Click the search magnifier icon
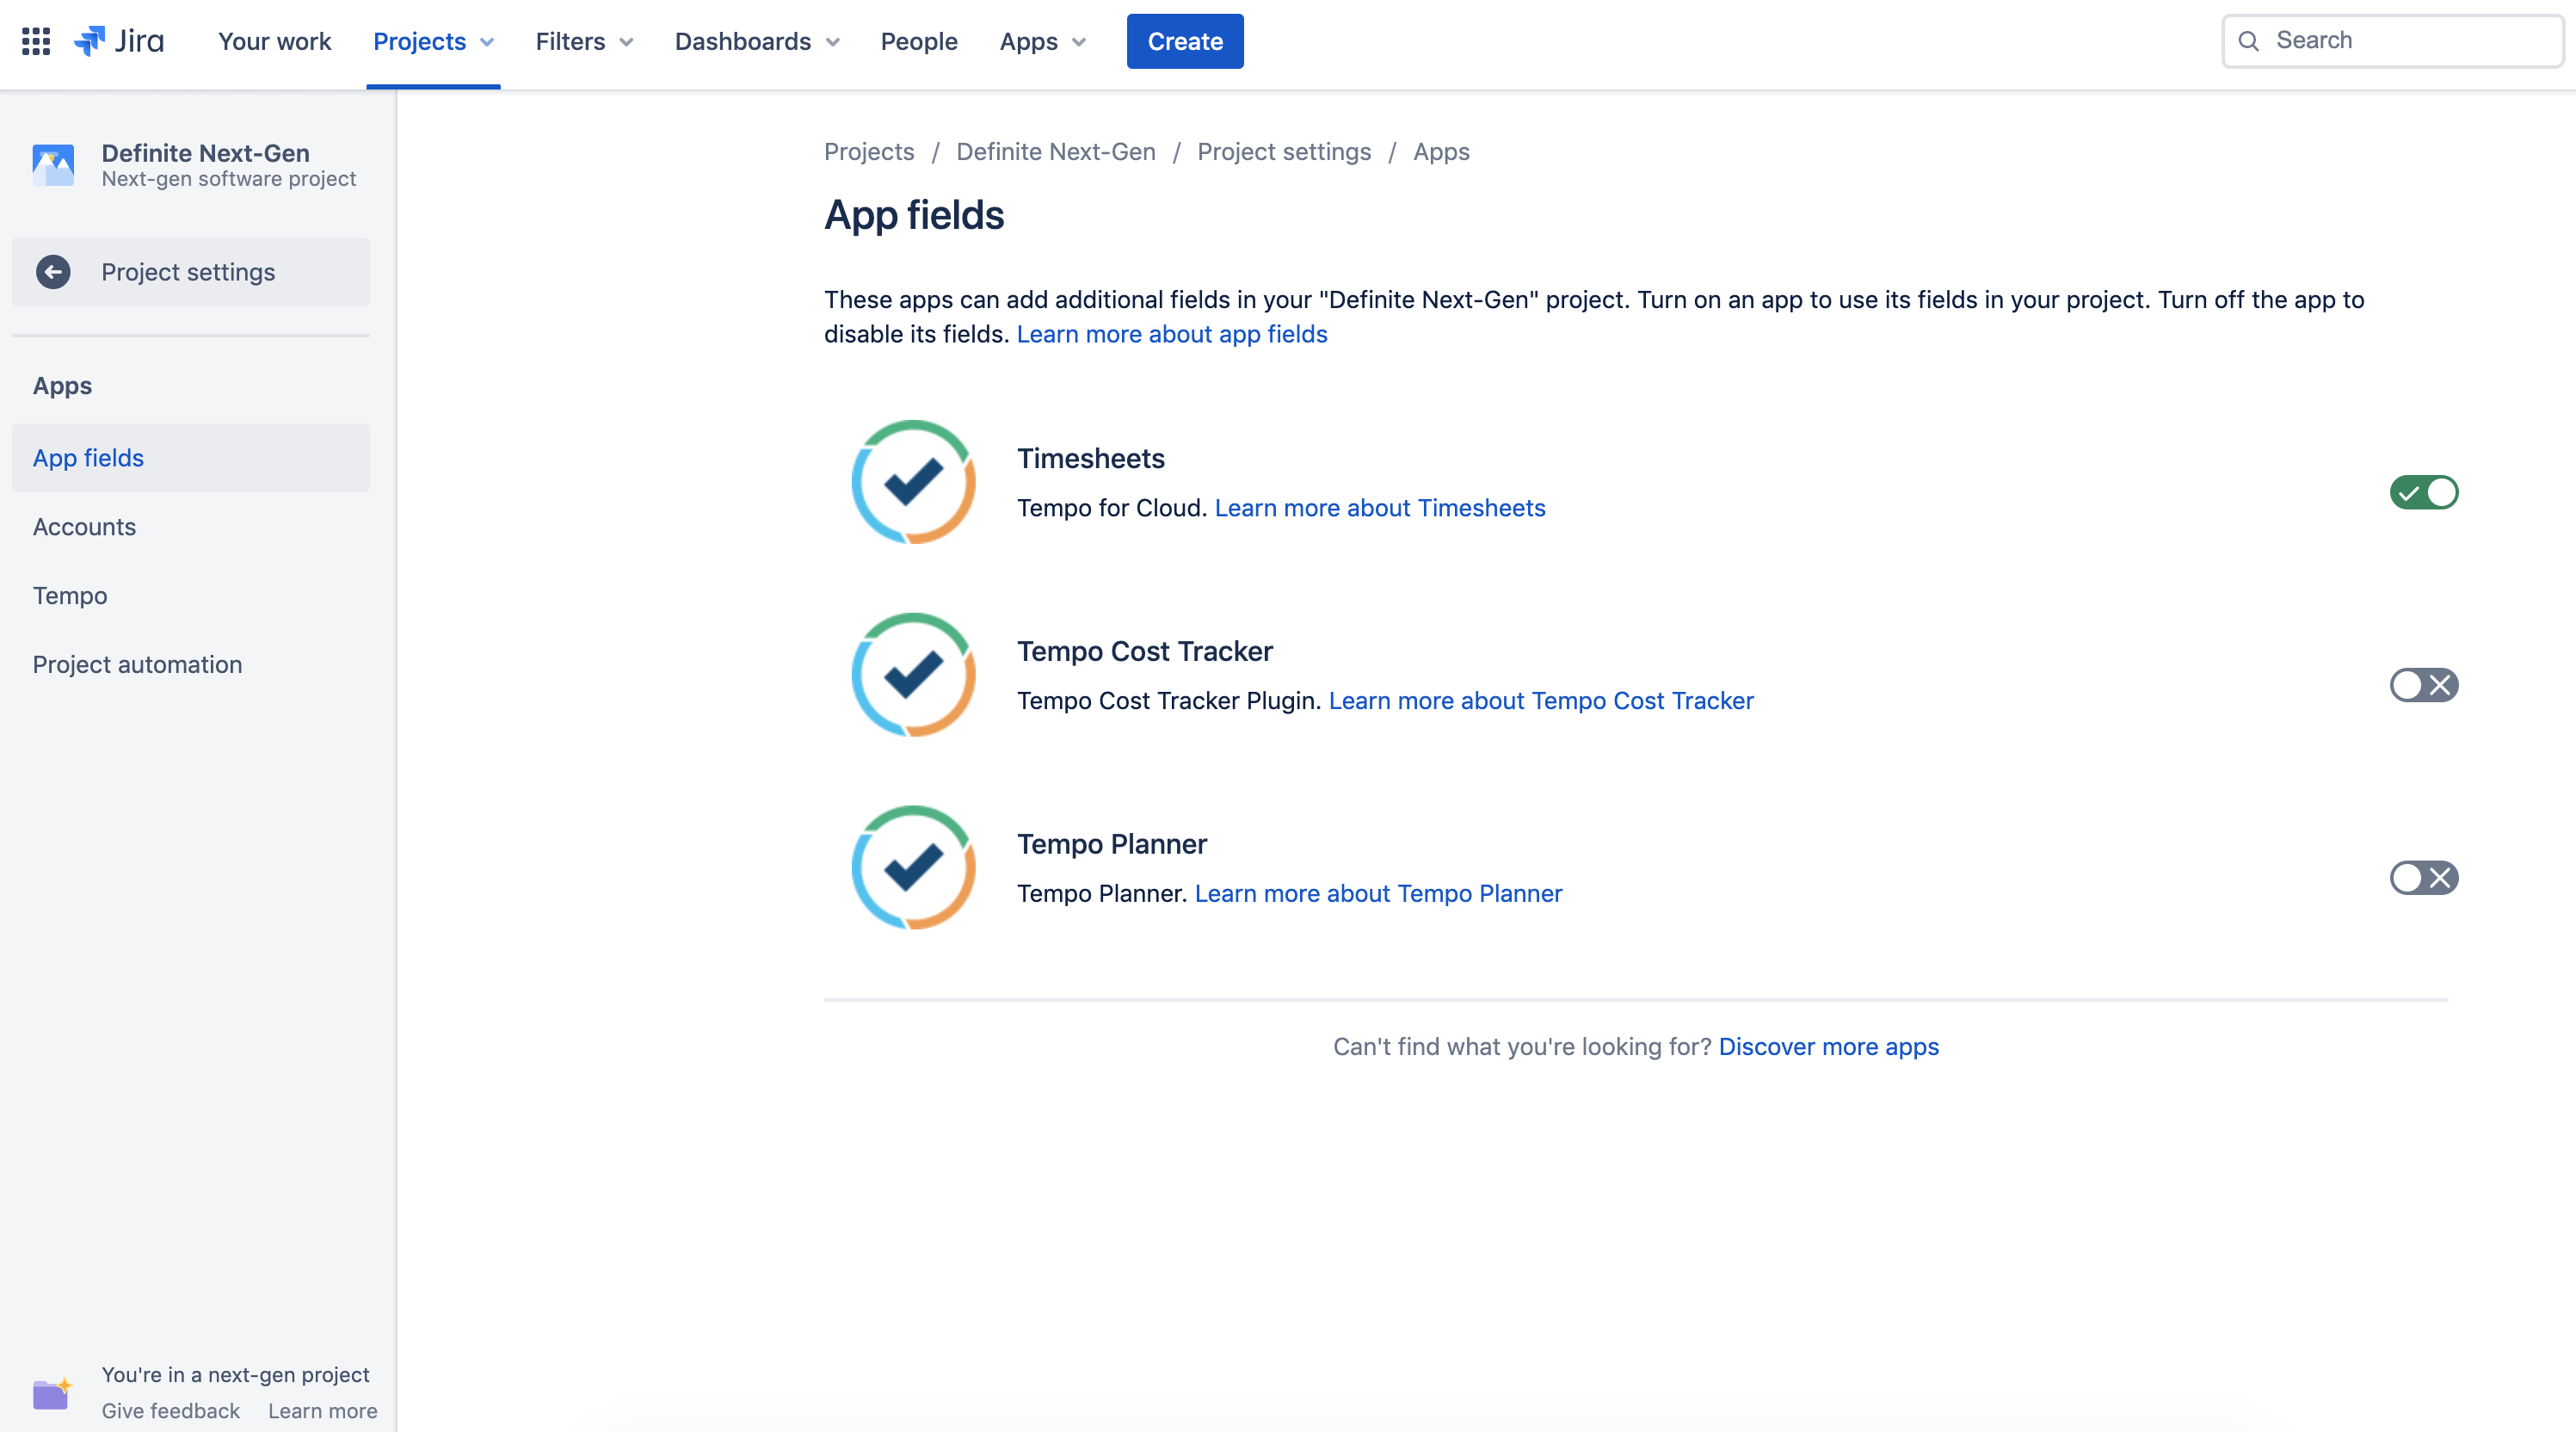The width and height of the screenshot is (2576, 1432). click(2248, 41)
